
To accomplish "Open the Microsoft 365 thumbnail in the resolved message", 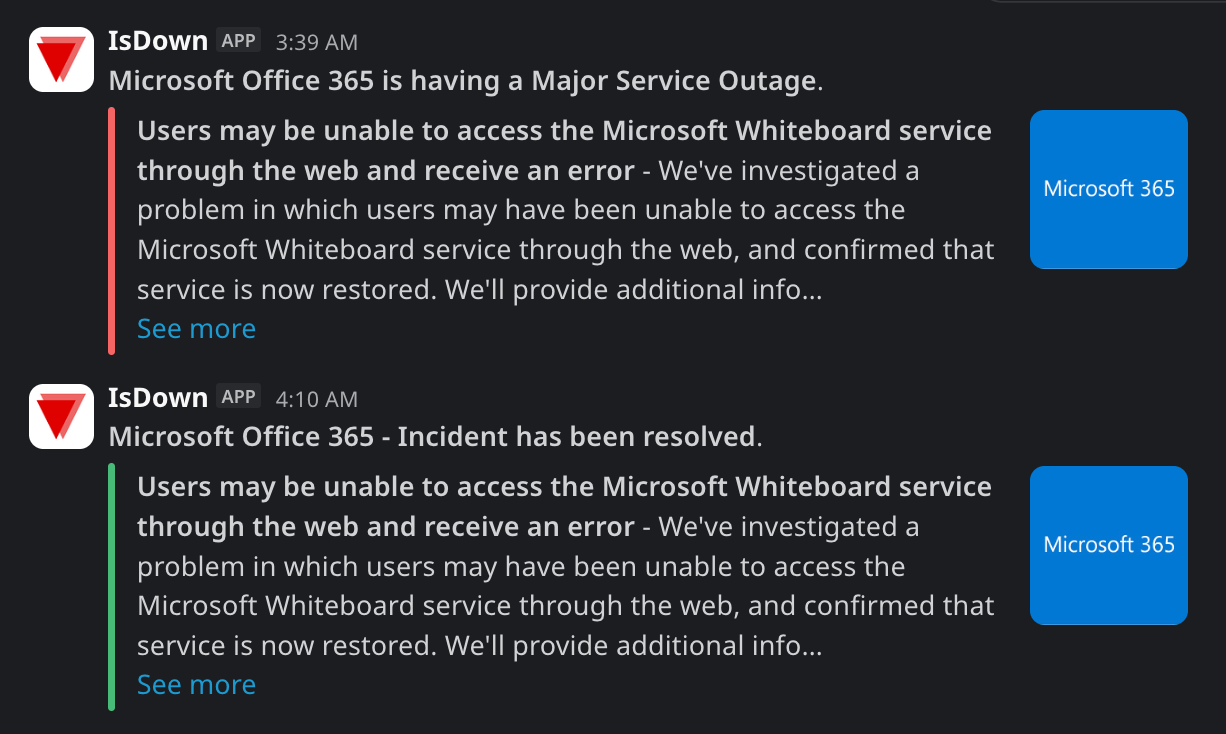I will point(1108,545).
